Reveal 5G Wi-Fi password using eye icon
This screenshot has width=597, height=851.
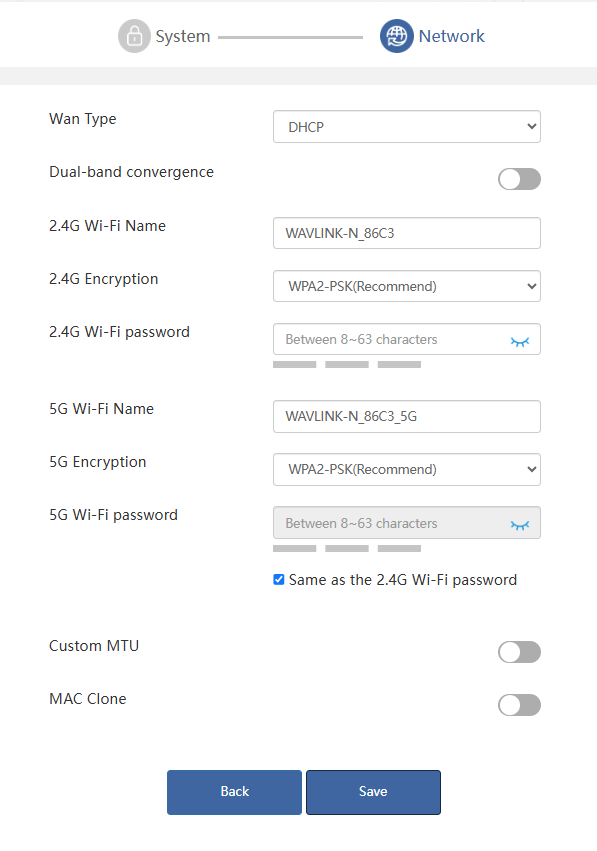[519, 525]
